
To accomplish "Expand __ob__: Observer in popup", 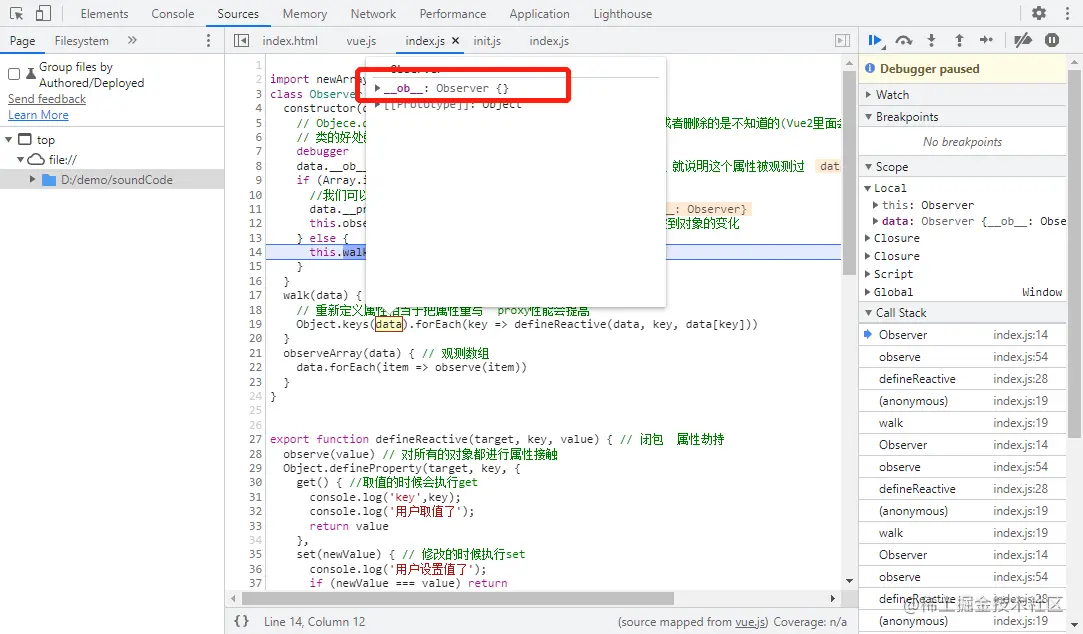I will pos(377,88).
